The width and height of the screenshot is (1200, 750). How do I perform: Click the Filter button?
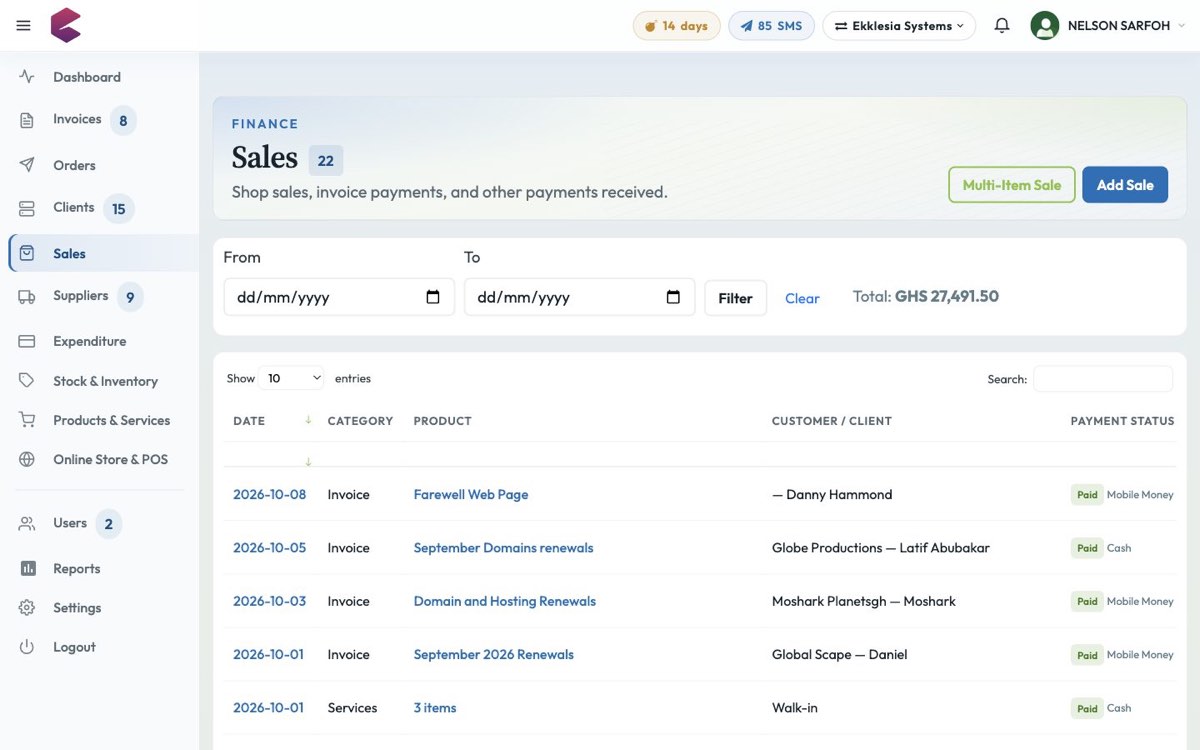pyautogui.click(x=735, y=298)
